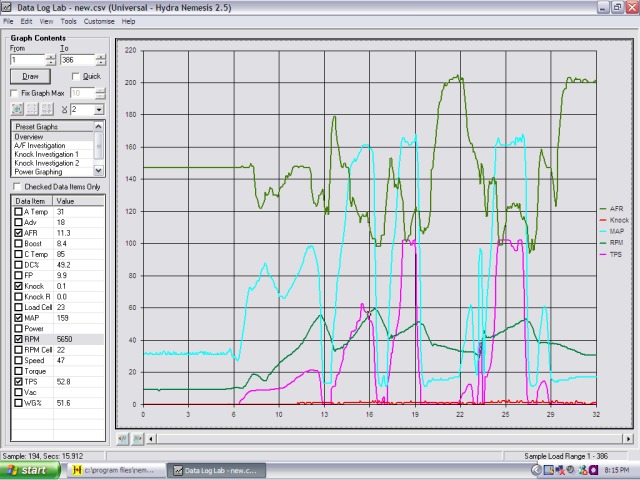The image size is (640, 480).
Task: Open the Customise menu
Action: [x=99, y=21]
